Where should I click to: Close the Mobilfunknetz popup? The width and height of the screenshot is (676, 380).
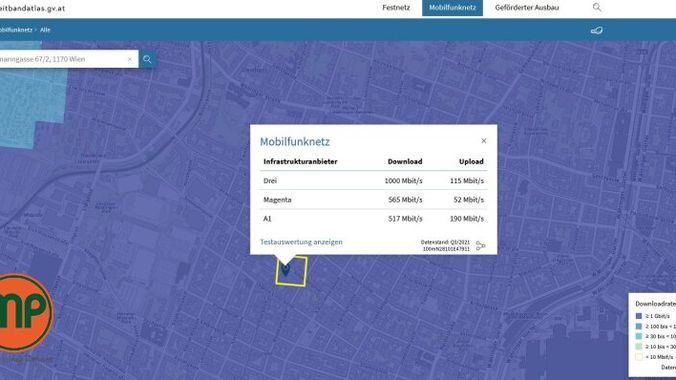pyautogui.click(x=484, y=141)
